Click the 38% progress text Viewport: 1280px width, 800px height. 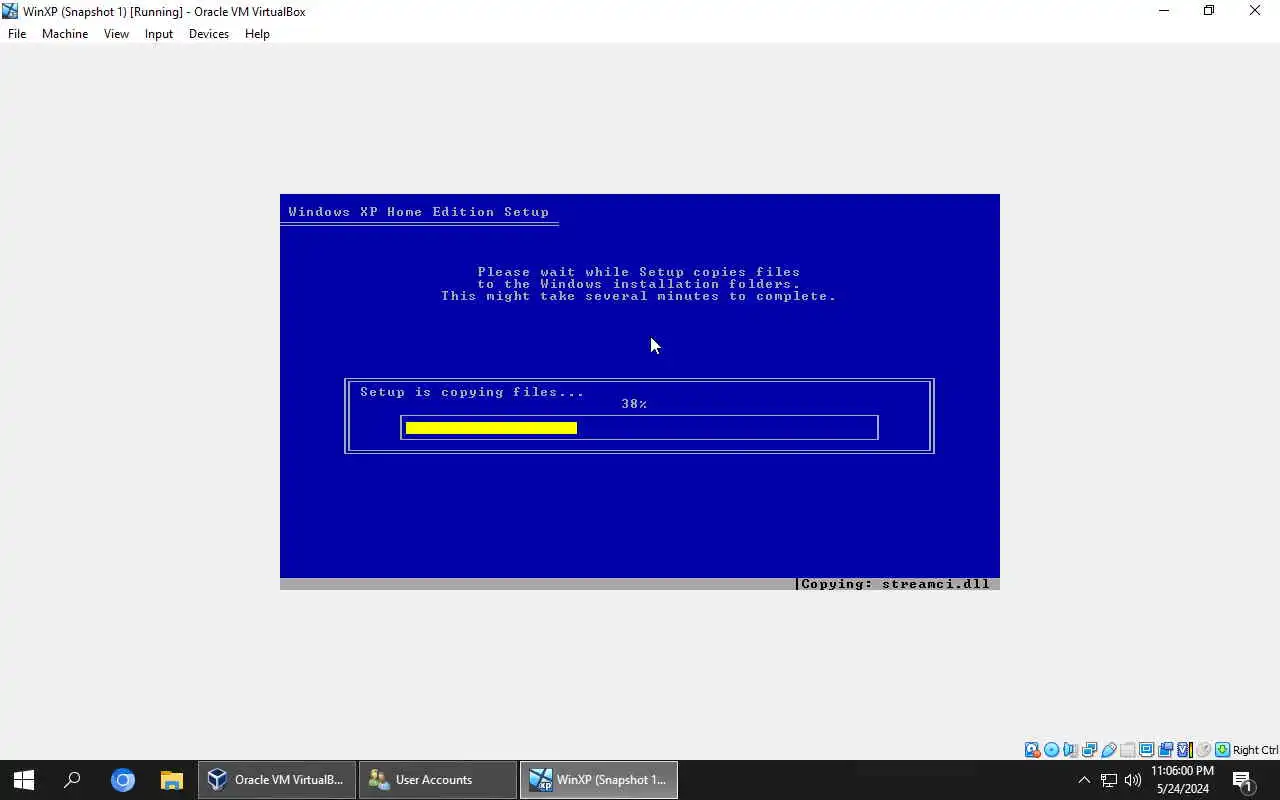634,404
